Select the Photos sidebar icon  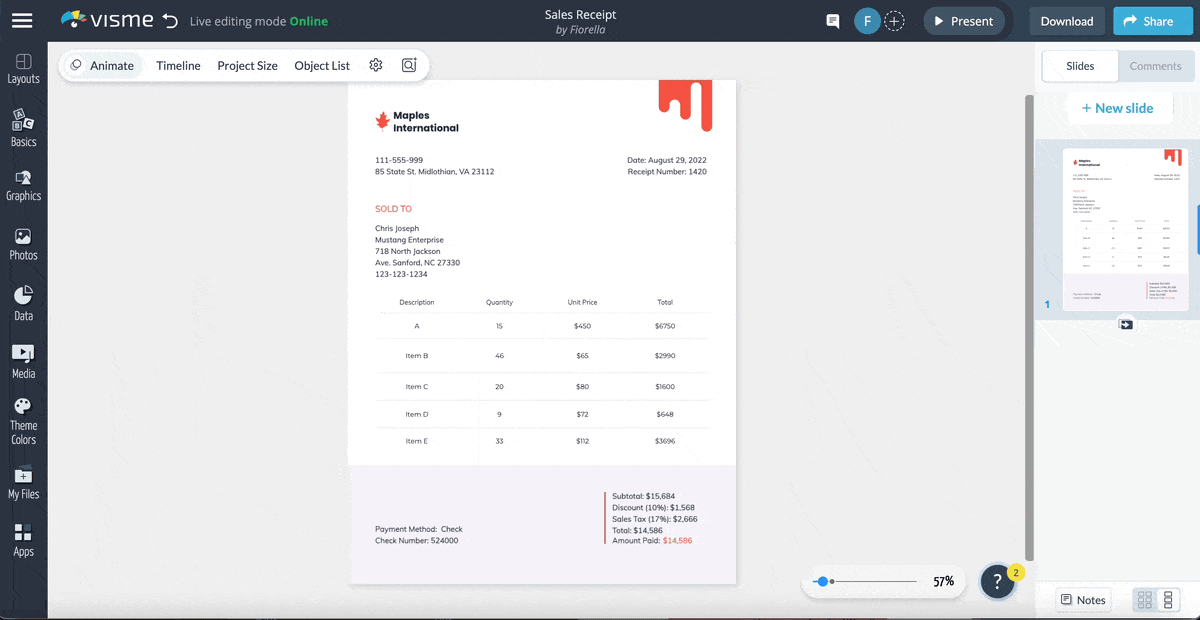click(23, 243)
